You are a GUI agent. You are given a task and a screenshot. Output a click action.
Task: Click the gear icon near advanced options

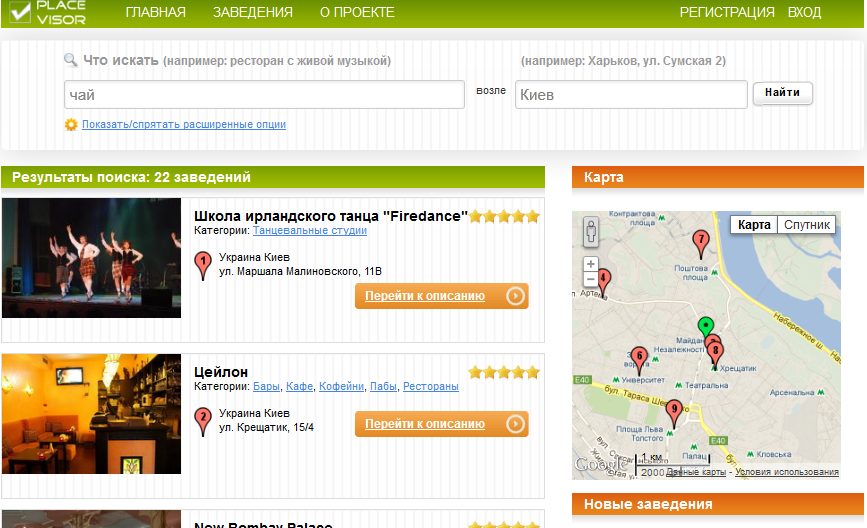pos(71,124)
